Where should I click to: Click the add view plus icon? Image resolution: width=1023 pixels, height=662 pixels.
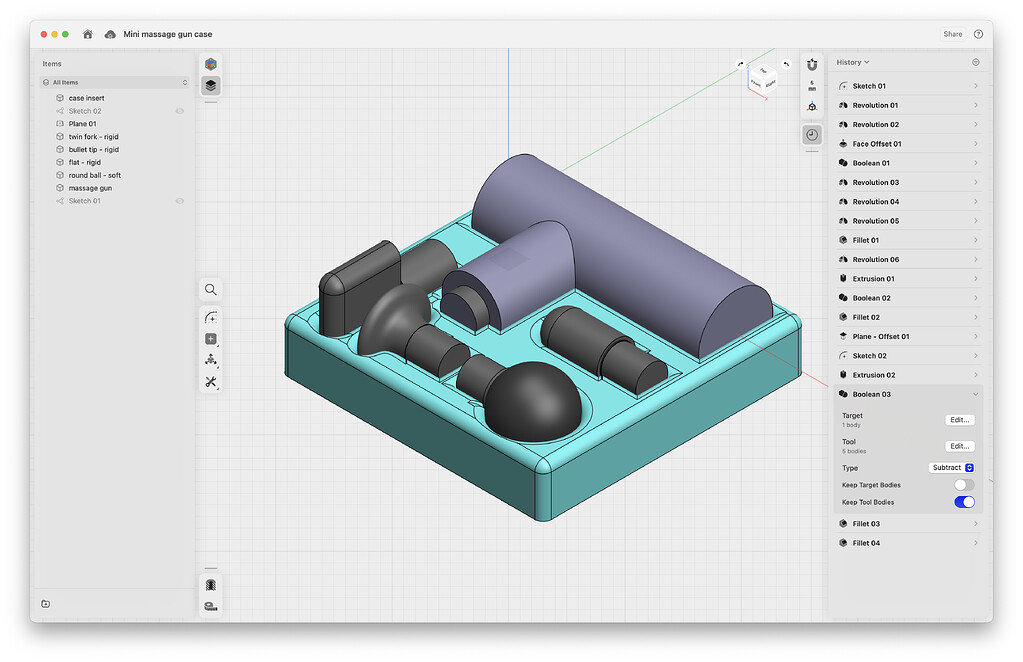point(210,339)
